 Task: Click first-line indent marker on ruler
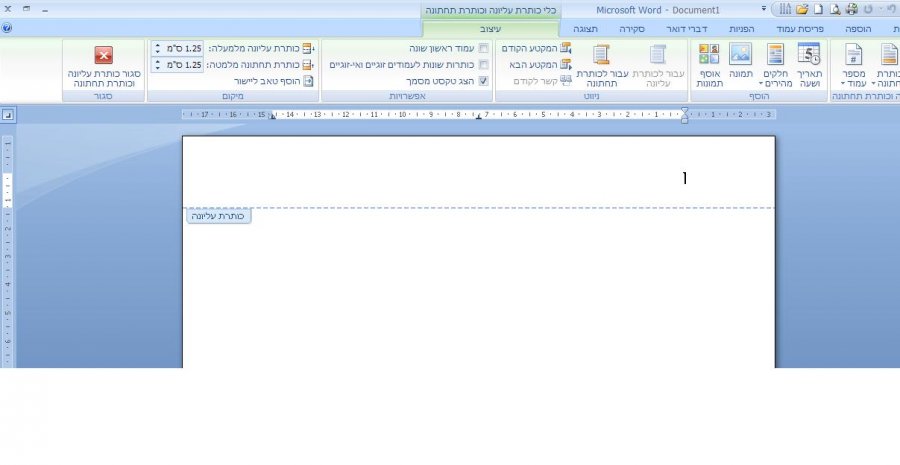click(684, 110)
